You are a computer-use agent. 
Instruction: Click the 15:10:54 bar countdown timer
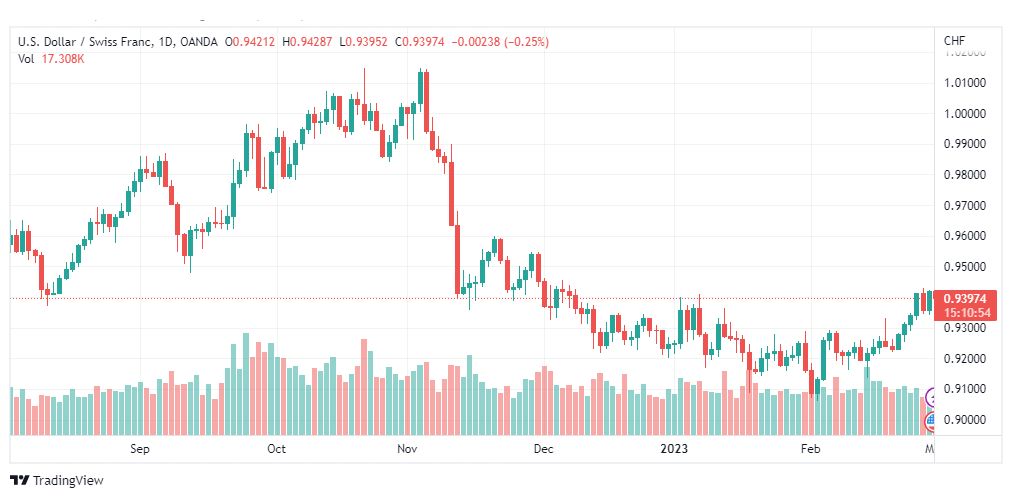click(x=965, y=312)
